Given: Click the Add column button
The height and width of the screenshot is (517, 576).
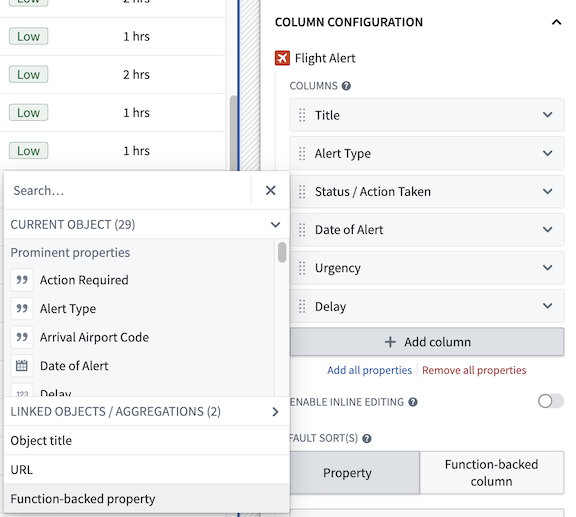Looking at the screenshot, I should coord(427,342).
